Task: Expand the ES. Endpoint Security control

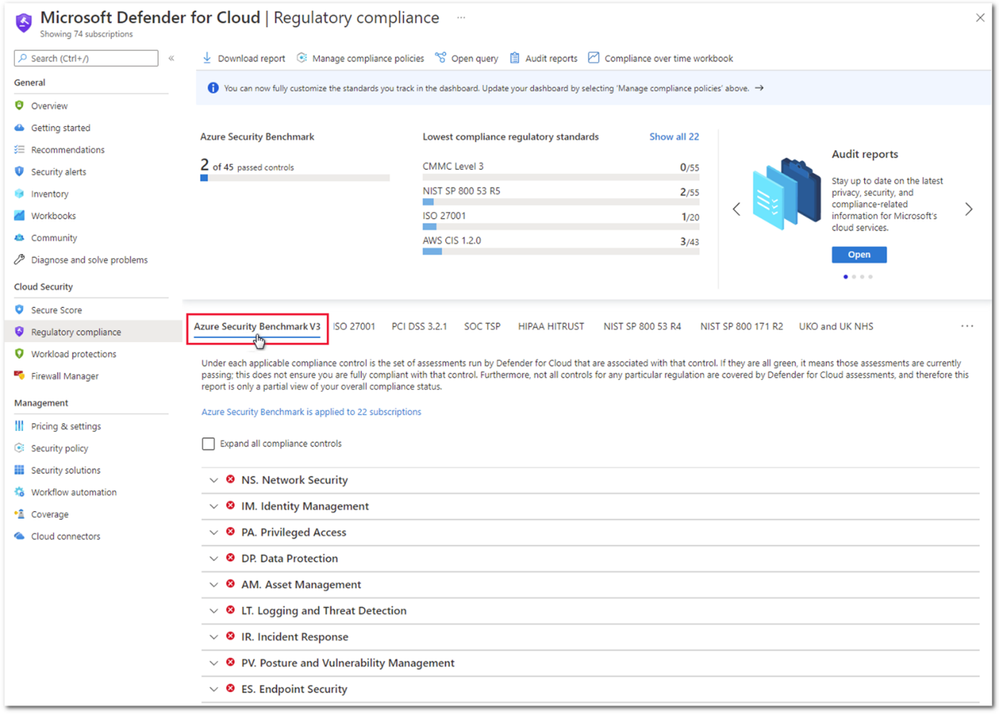Action: click(x=213, y=689)
